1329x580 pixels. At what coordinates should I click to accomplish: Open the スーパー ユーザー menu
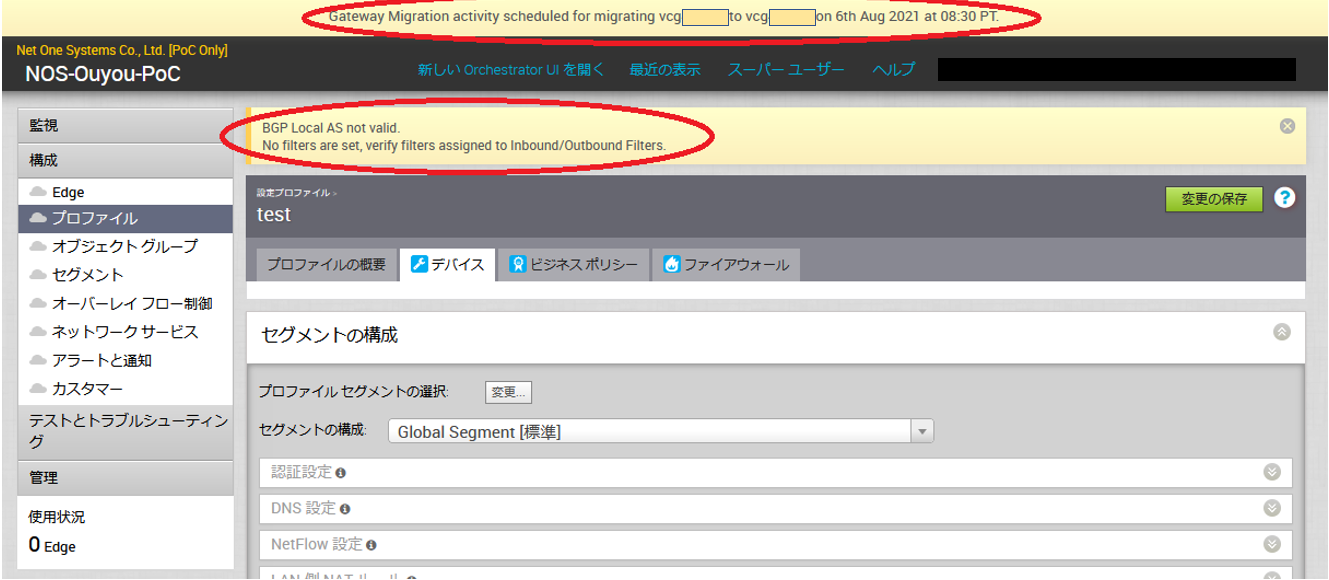pos(786,70)
